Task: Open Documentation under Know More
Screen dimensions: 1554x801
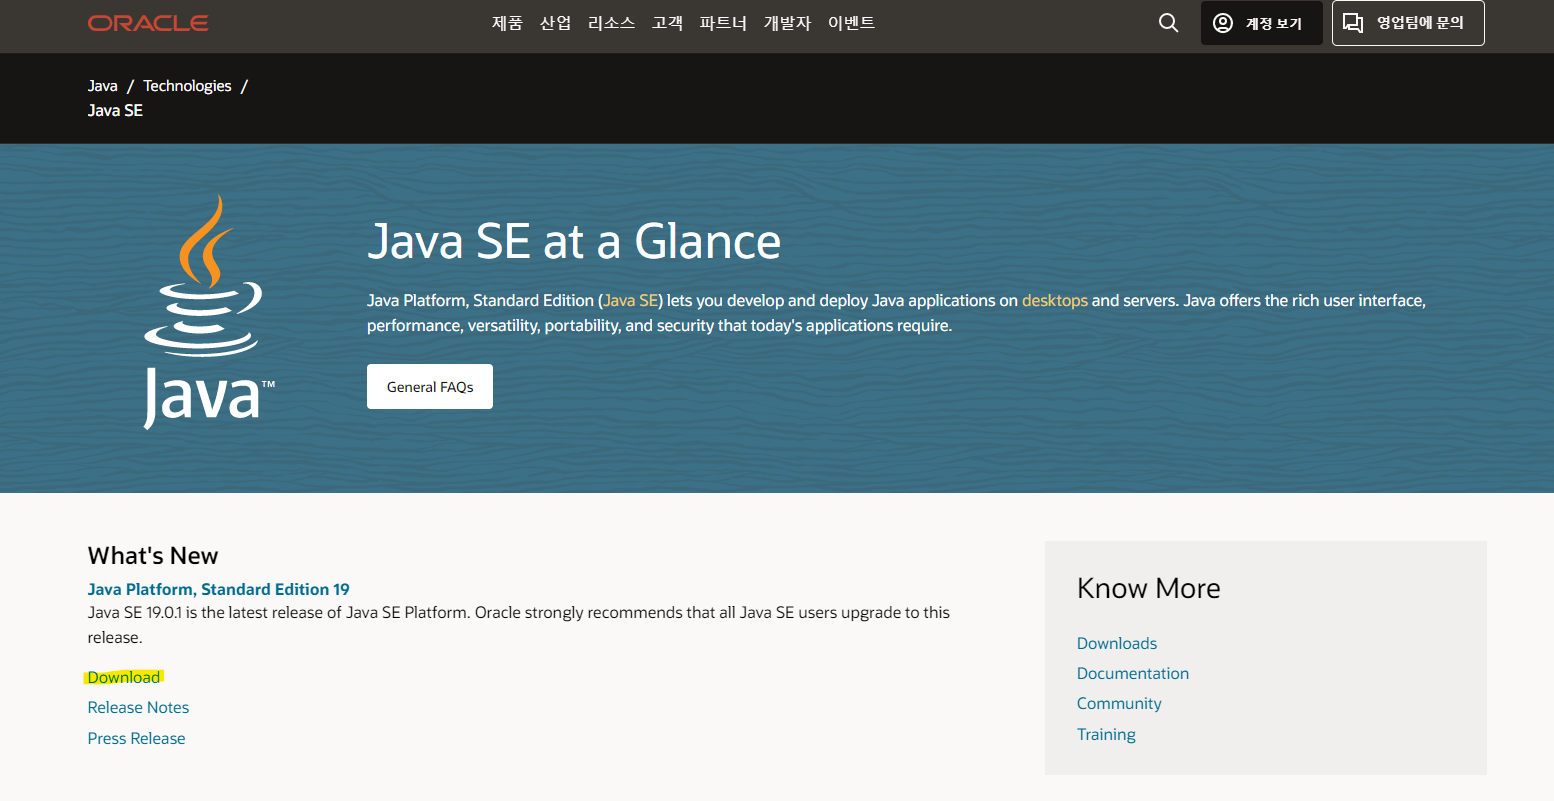Action: tap(1133, 673)
